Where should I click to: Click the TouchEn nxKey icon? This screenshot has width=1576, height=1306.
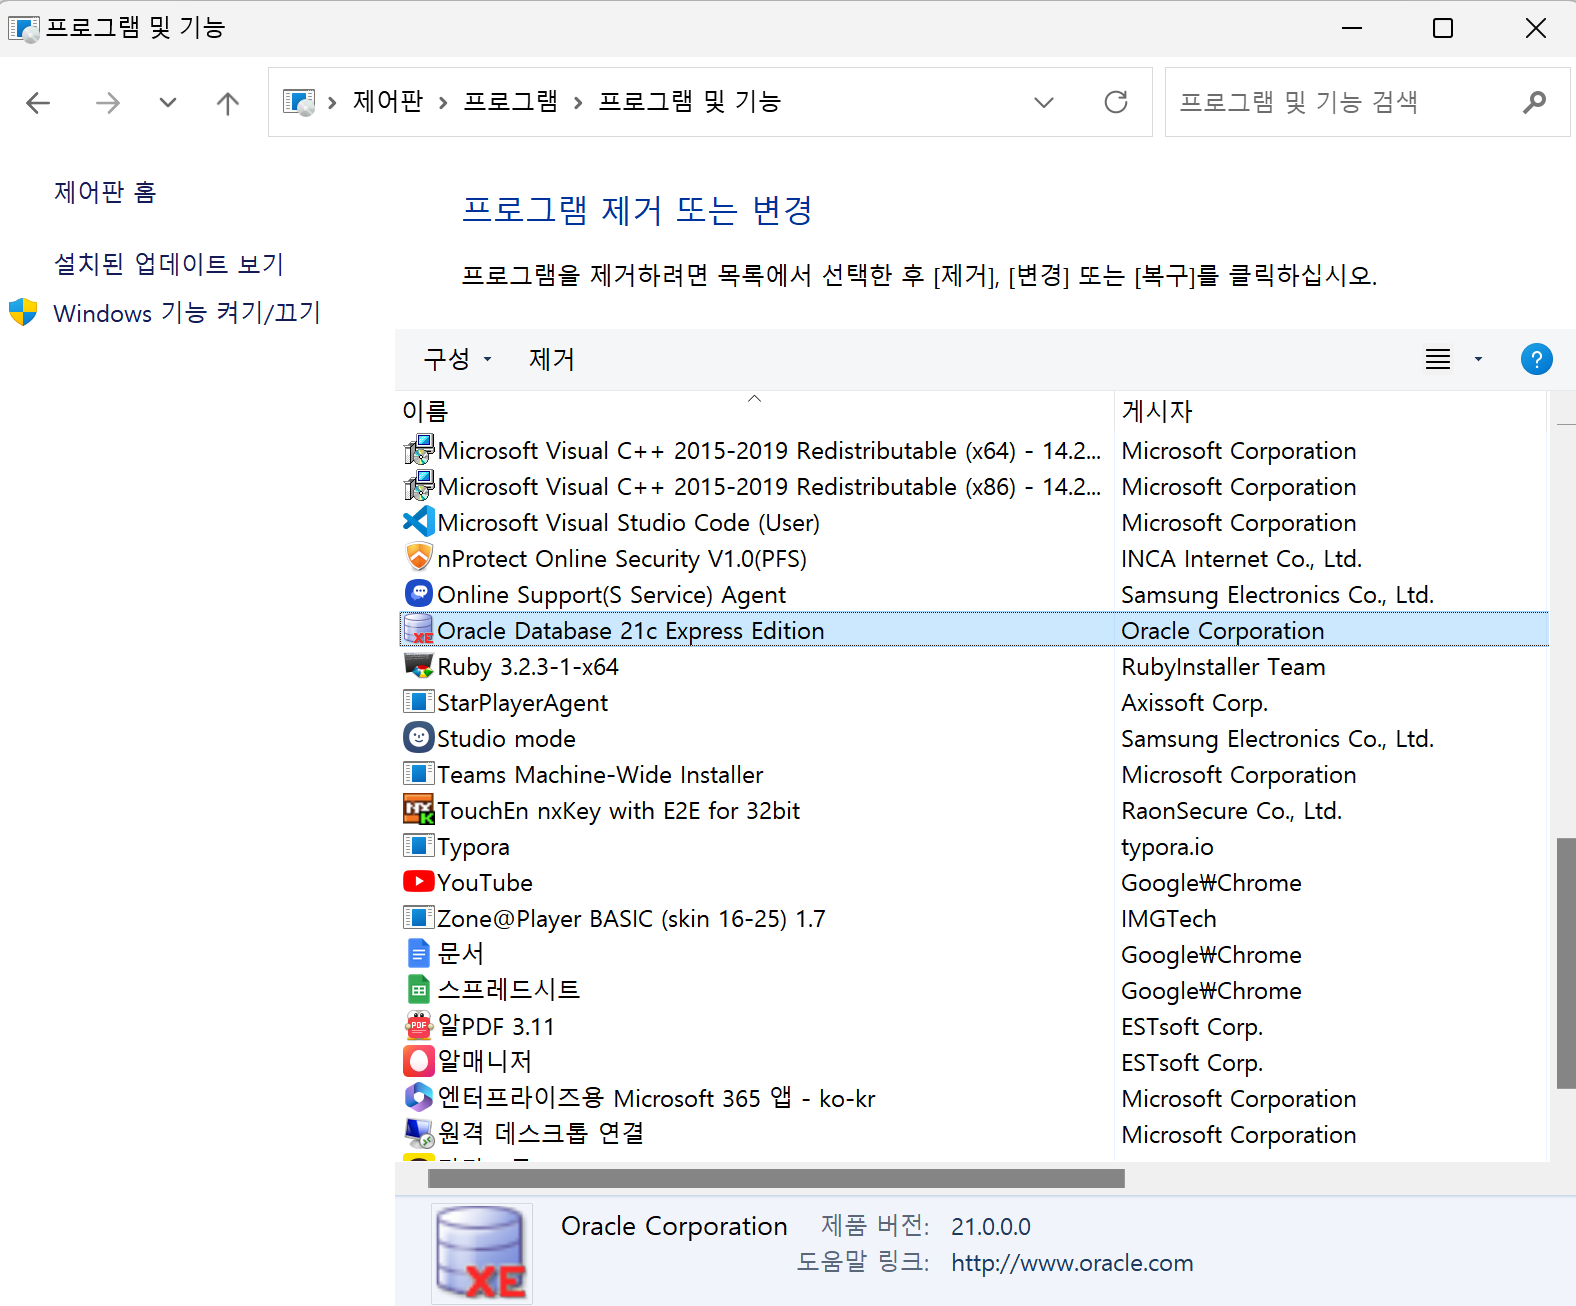[419, 810]
